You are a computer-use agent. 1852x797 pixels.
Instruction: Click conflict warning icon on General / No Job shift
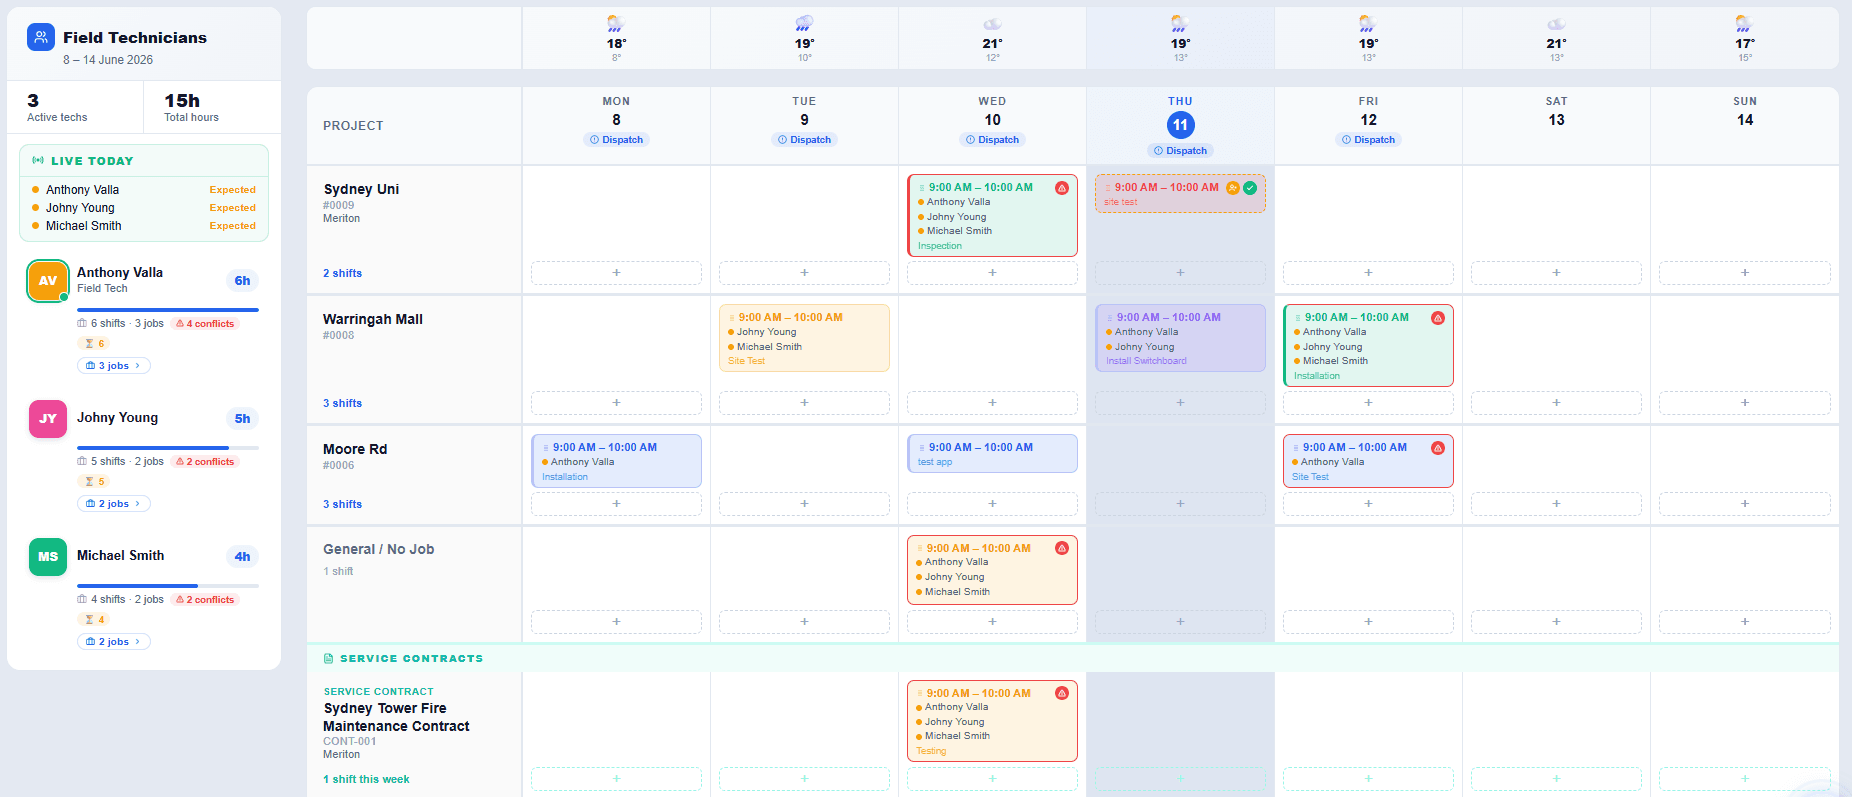pyautogui.click(x=1062, y=548)
